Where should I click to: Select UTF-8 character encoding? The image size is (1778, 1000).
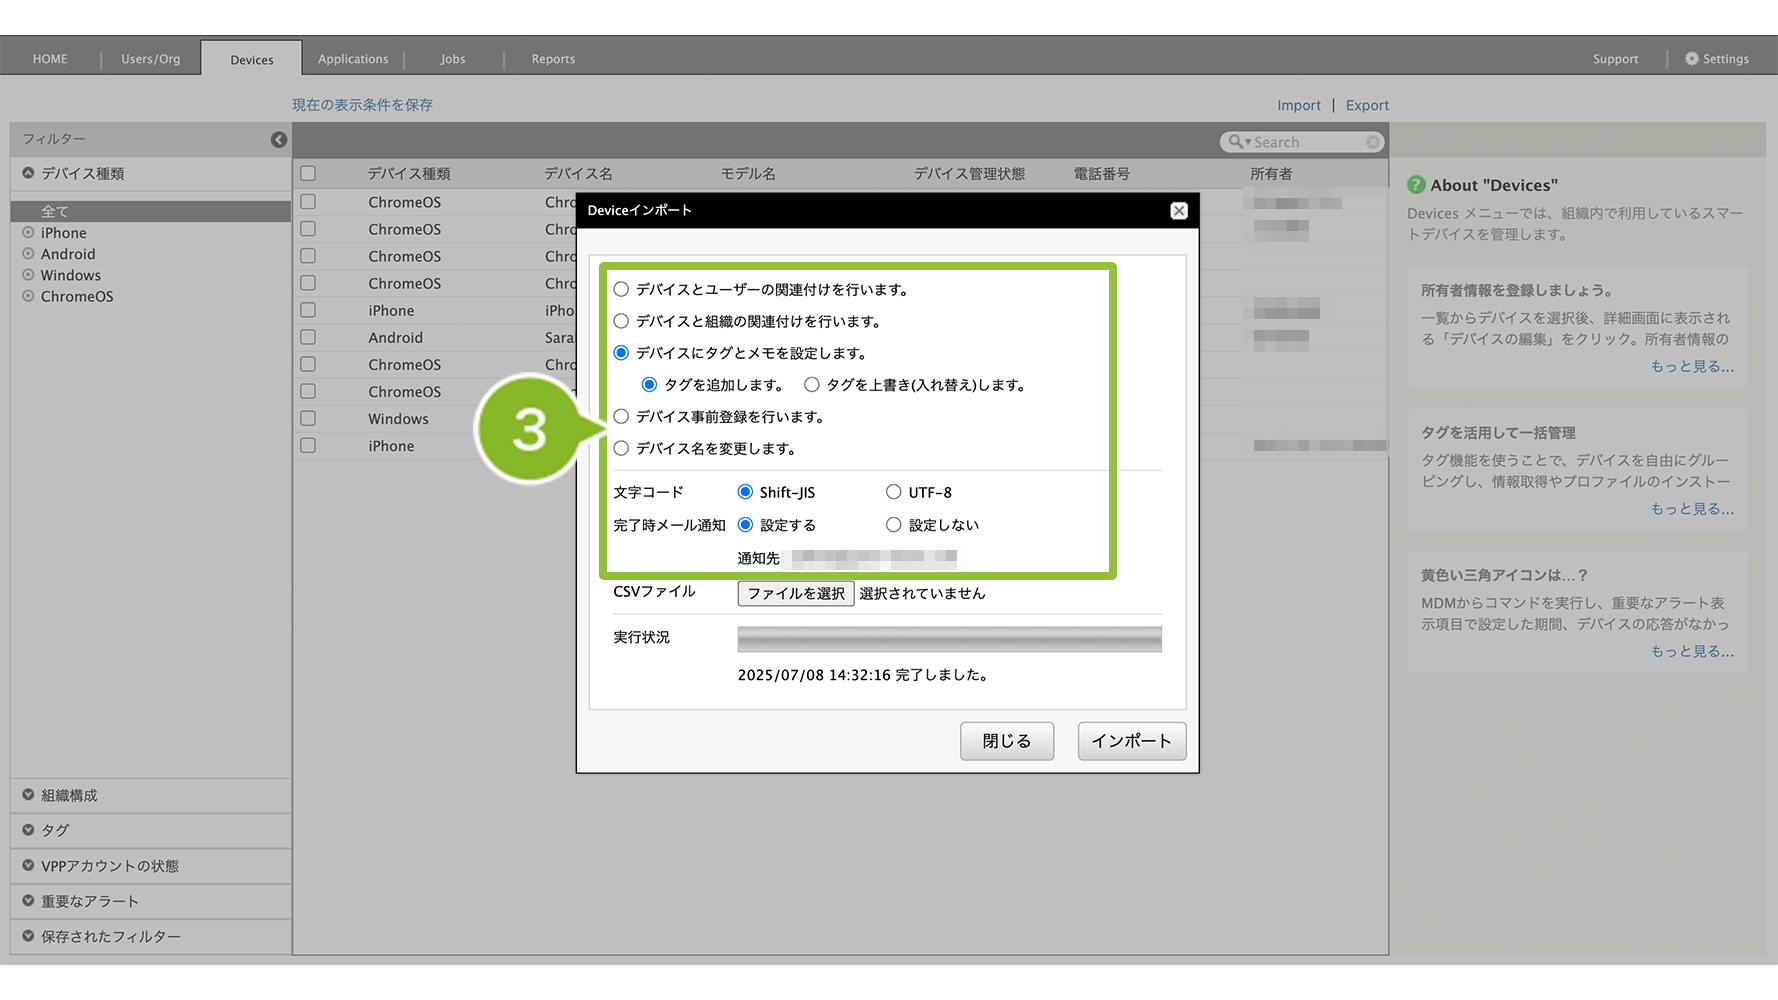pos(893,492)
